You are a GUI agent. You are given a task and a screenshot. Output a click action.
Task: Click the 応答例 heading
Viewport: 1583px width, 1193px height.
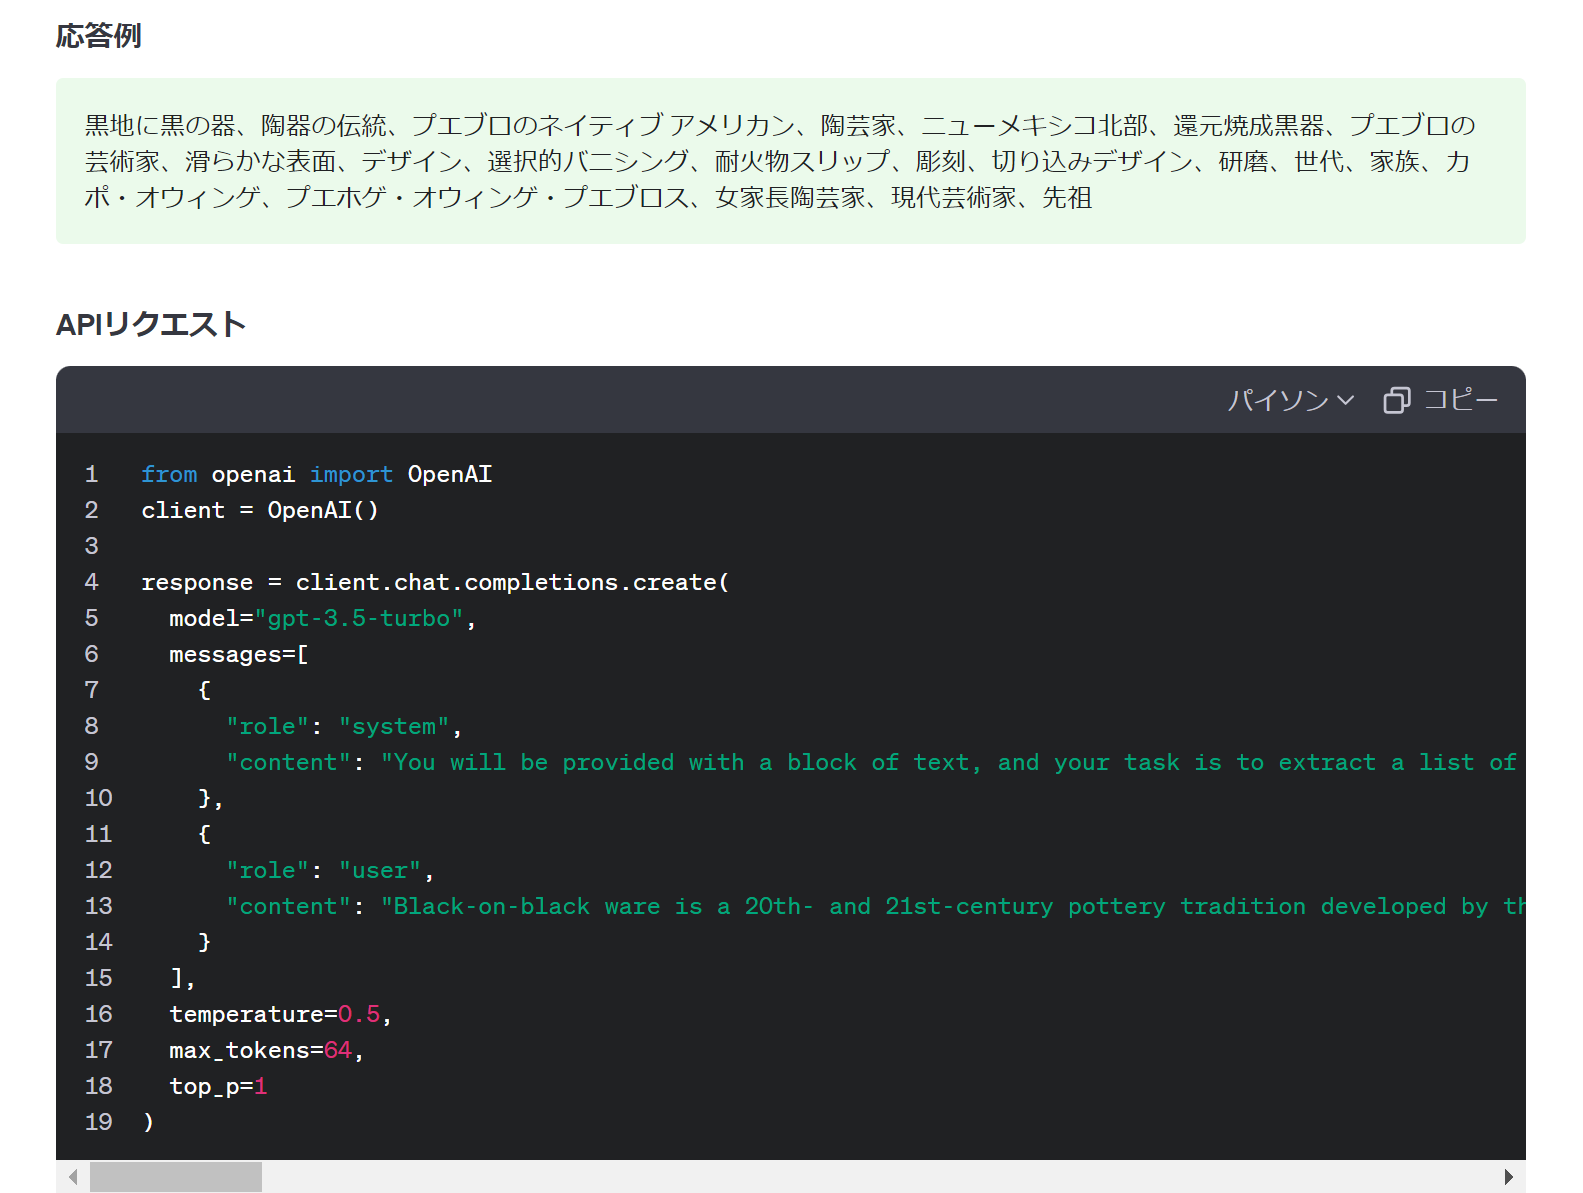(98, 36)
